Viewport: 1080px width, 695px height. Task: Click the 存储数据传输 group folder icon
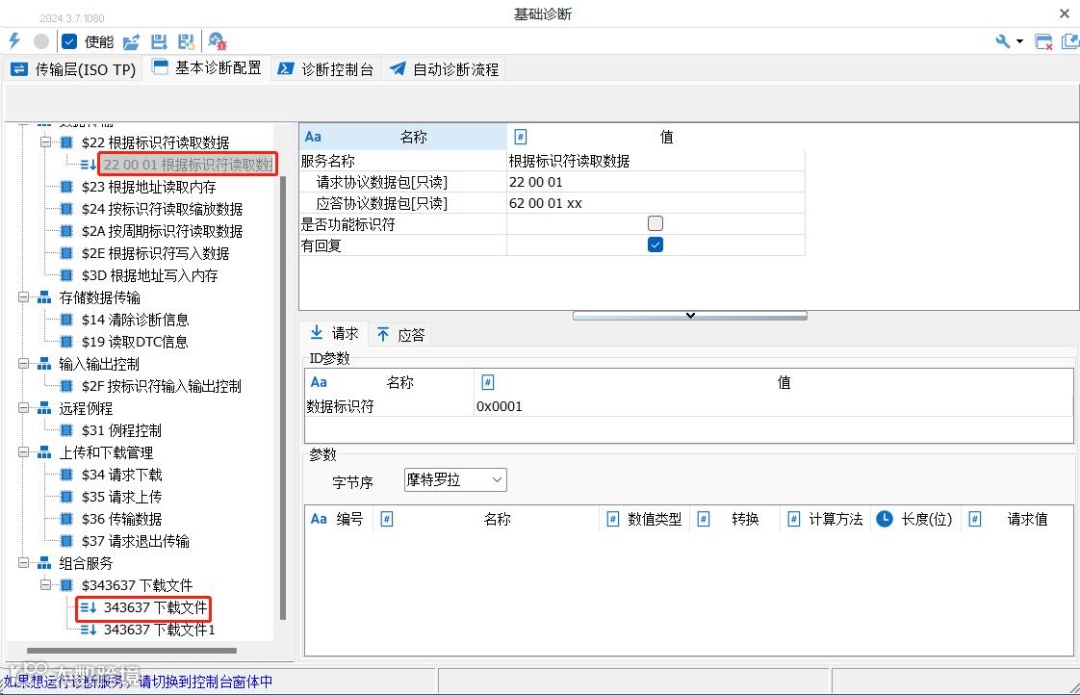tap(44, 298)
